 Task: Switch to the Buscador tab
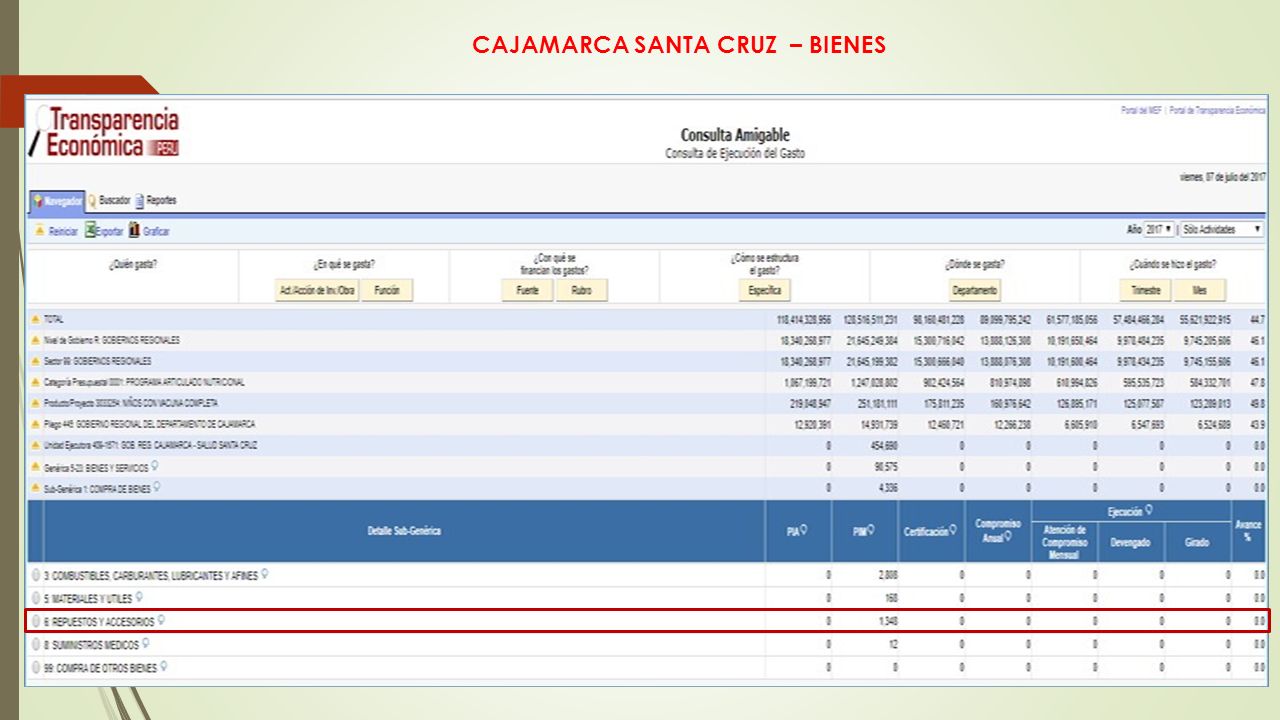pos(109,200)
